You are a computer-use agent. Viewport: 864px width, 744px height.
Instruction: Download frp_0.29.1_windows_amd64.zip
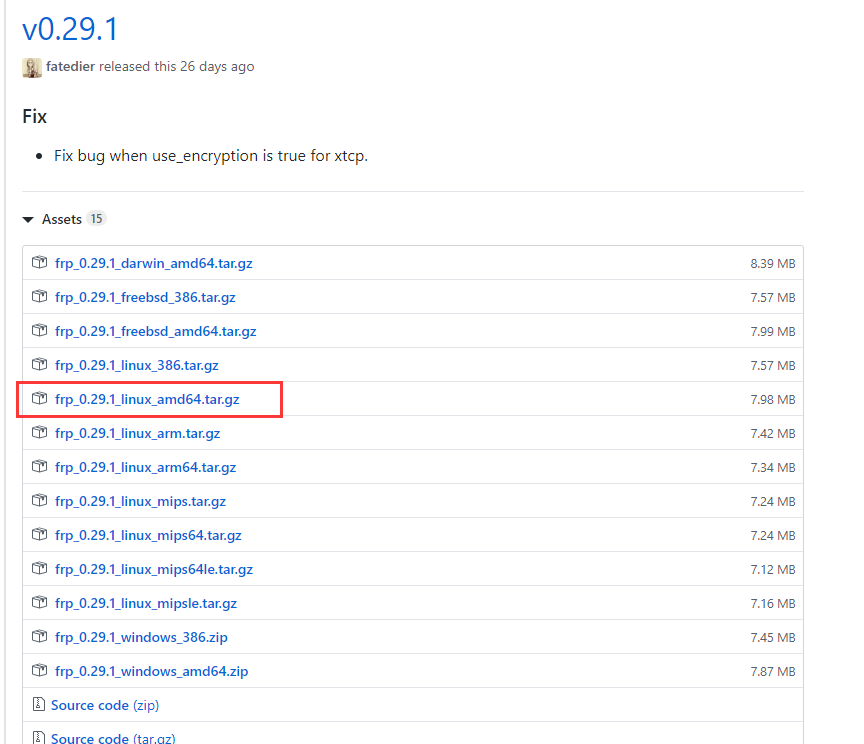152,671
